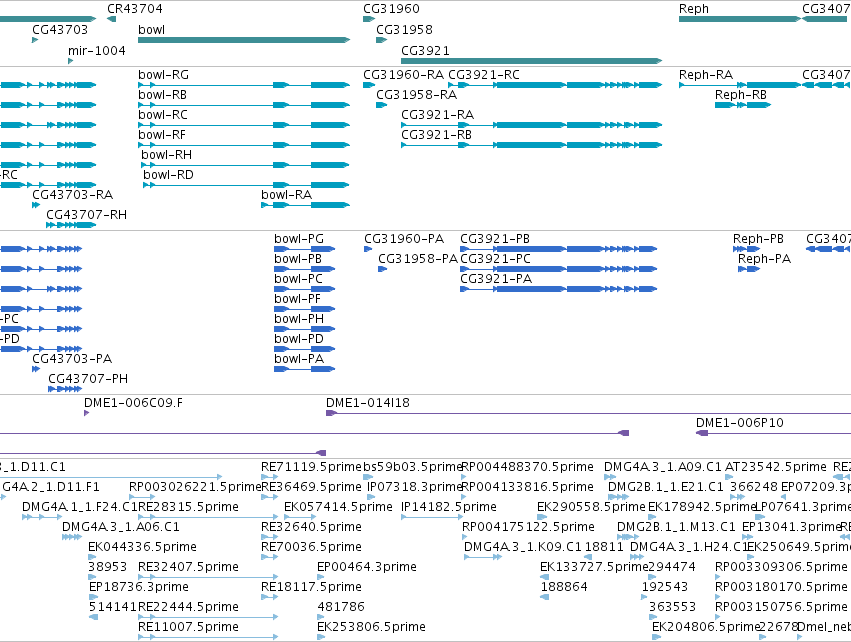
Task: Click EST RP004488370.5prime
Action: [464, 477]
